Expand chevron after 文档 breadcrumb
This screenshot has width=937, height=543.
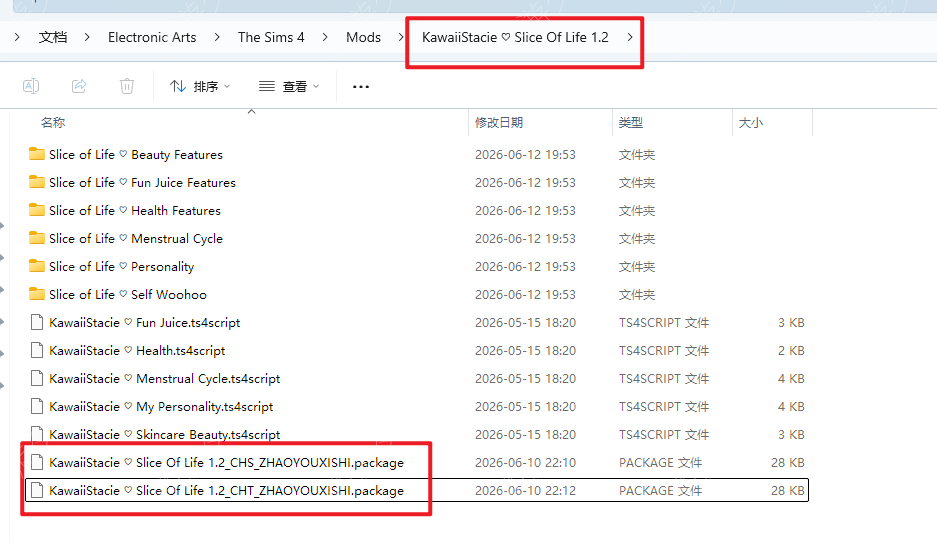87,37
